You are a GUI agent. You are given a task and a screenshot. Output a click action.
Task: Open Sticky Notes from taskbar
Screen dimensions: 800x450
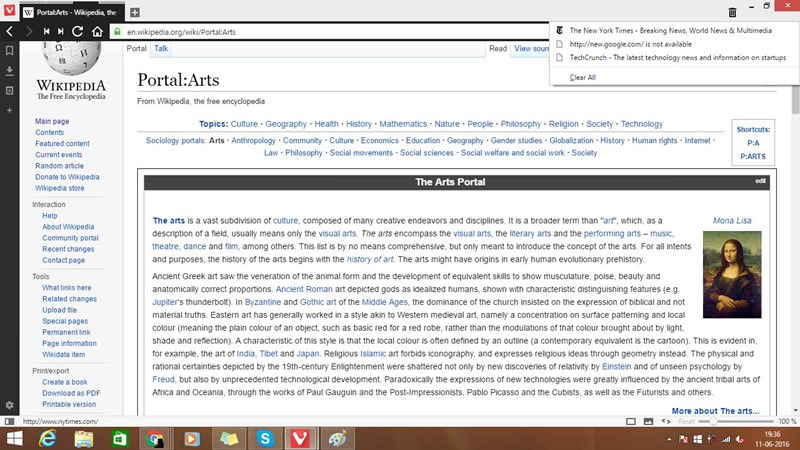coord(229,439)
